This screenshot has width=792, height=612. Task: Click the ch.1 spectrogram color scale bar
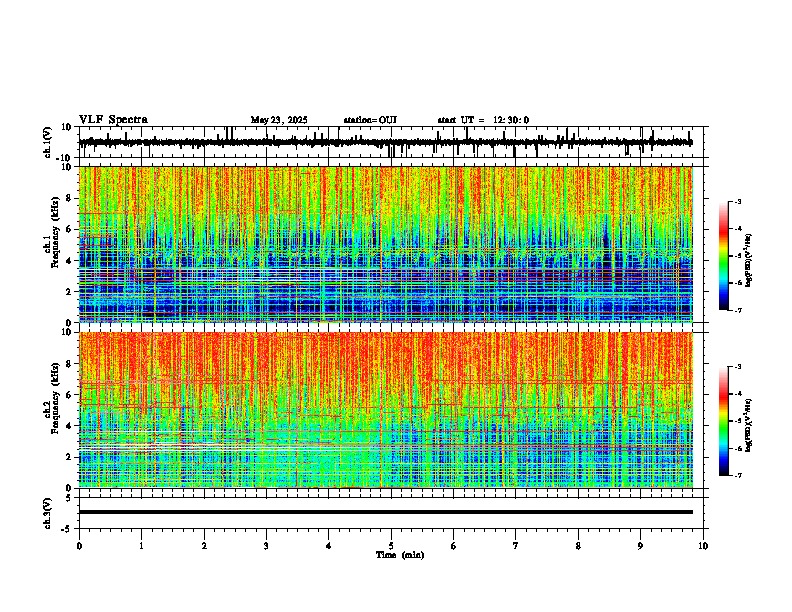pyautogui.click(x=724, y=256)
